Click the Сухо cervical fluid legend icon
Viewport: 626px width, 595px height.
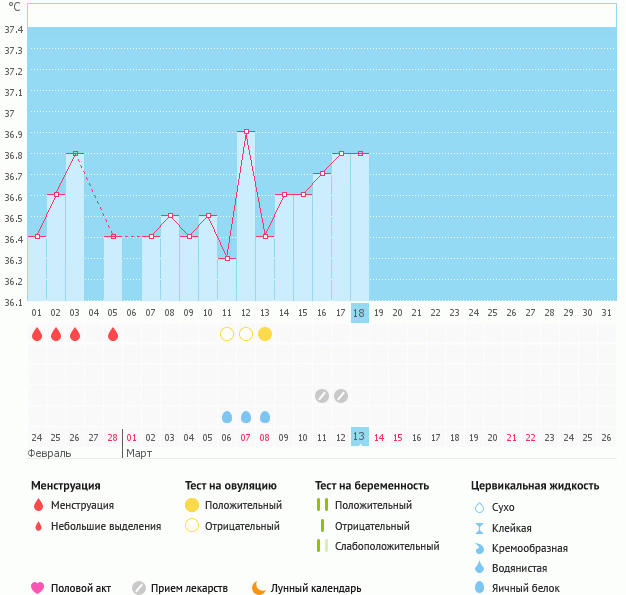(x=479, y=507)
